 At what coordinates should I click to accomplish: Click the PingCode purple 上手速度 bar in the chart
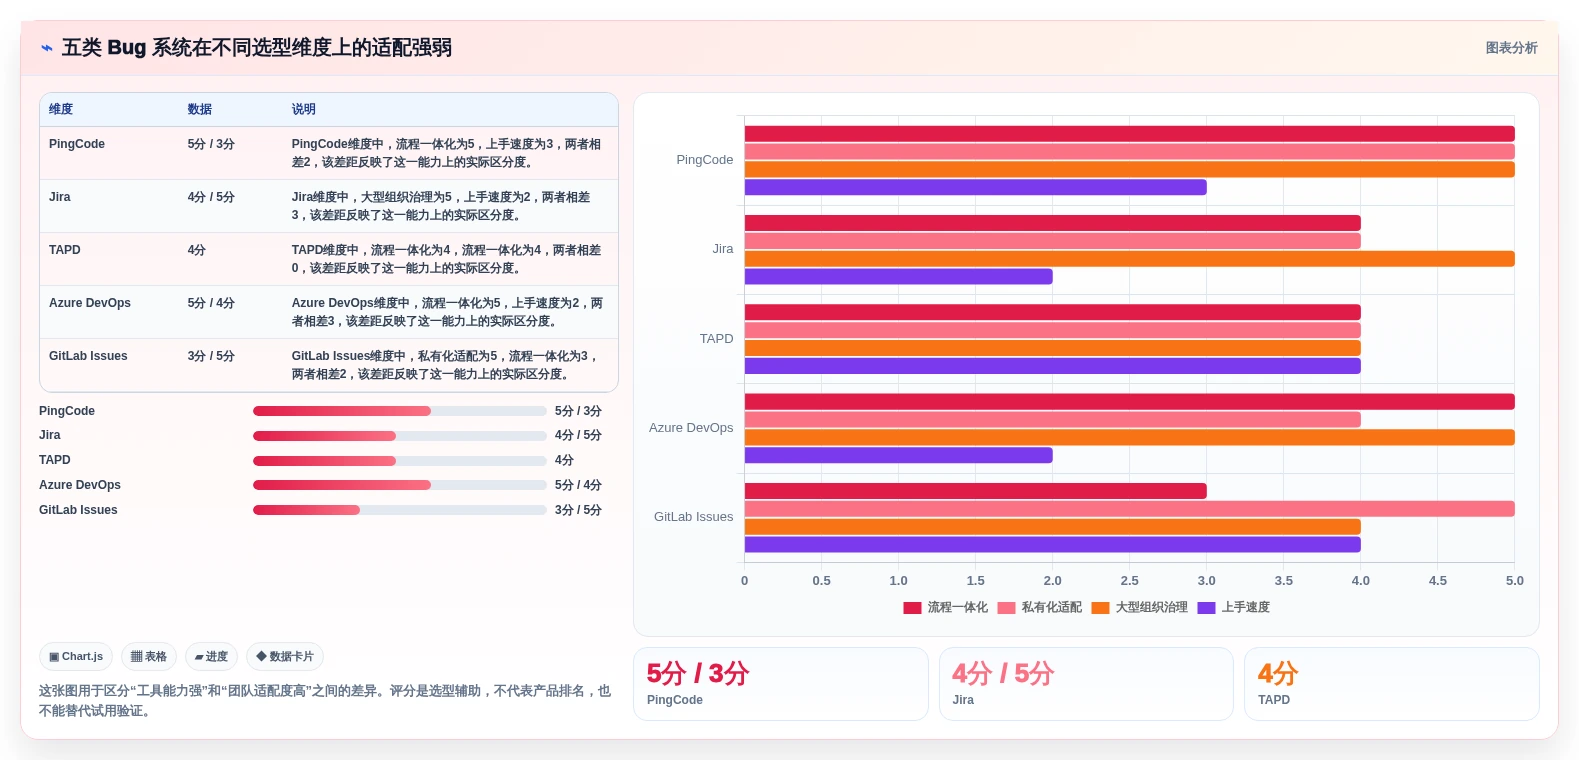pos(976,187)
